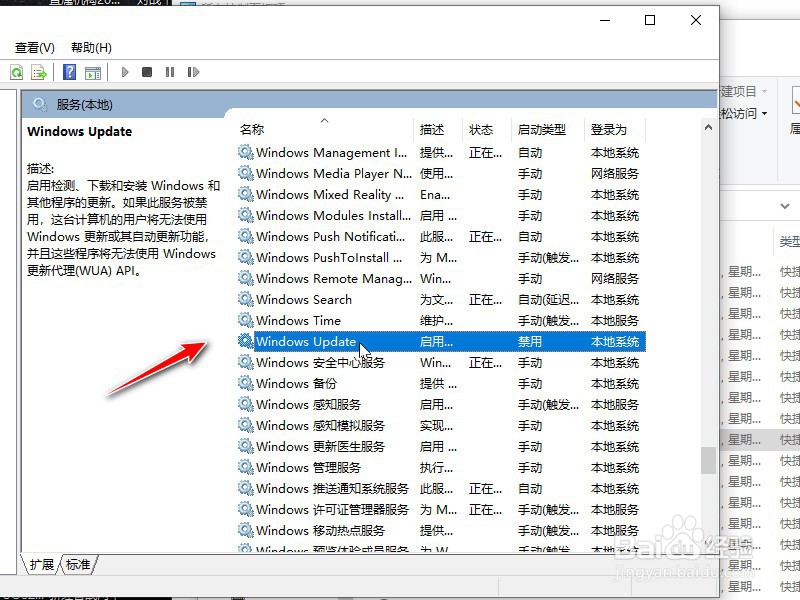Open the 帮助(H) menu
Image resolution: width=800 pixels, height=600 pixels.
tap(91, 47)
